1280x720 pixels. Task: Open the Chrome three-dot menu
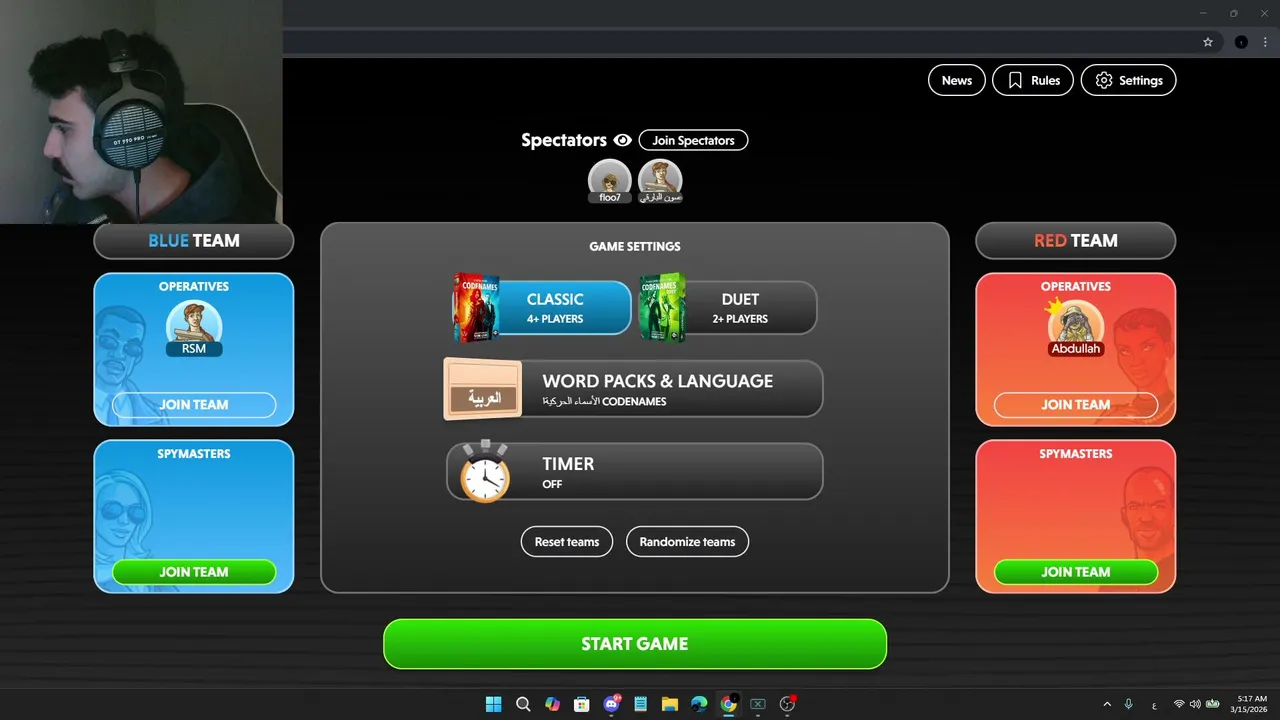(1265, 42)
